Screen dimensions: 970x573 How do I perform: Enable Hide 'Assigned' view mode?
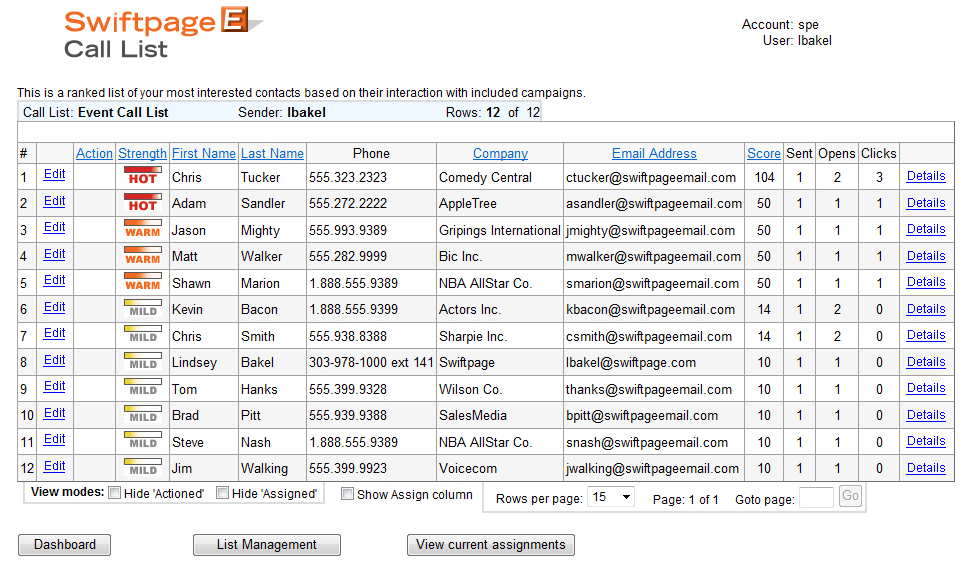click(x=222, y=493)
